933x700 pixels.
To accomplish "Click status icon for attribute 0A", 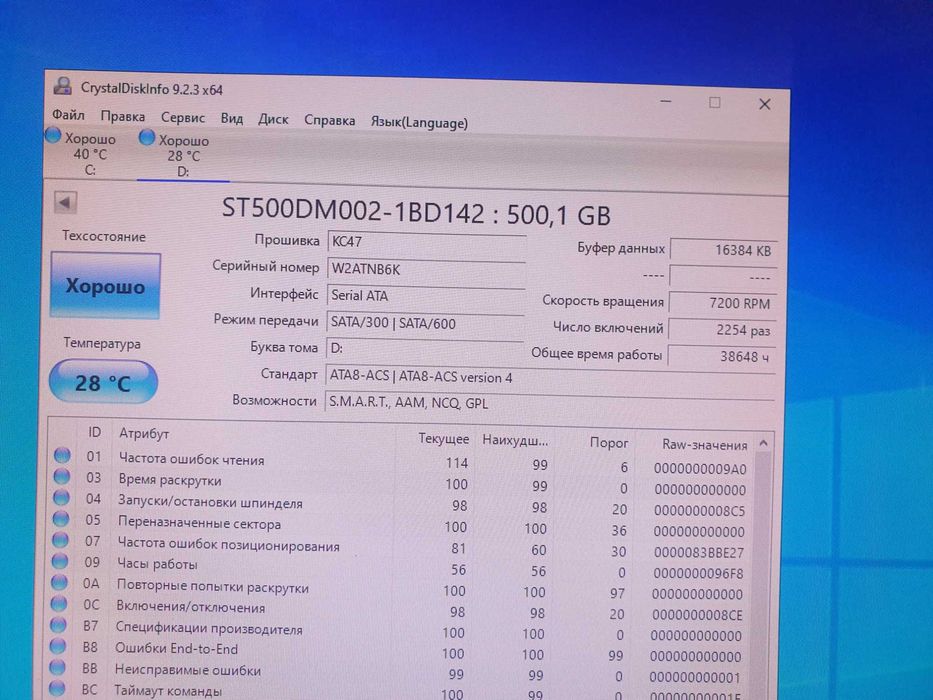I will [59, 582].
